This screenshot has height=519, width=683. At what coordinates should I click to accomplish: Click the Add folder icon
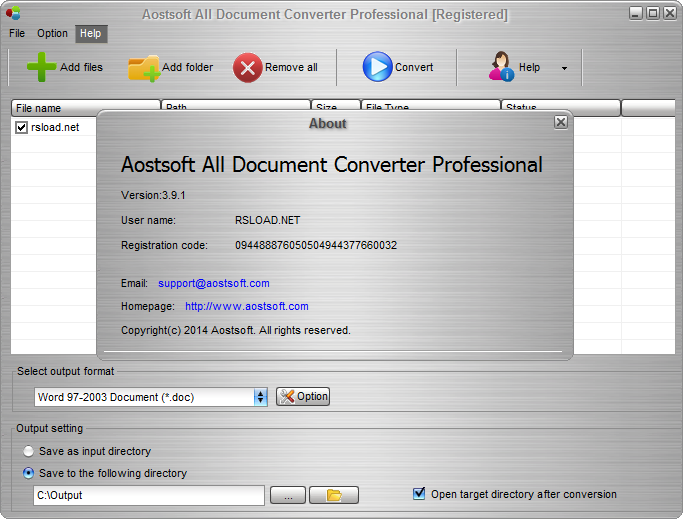[144, 68]
